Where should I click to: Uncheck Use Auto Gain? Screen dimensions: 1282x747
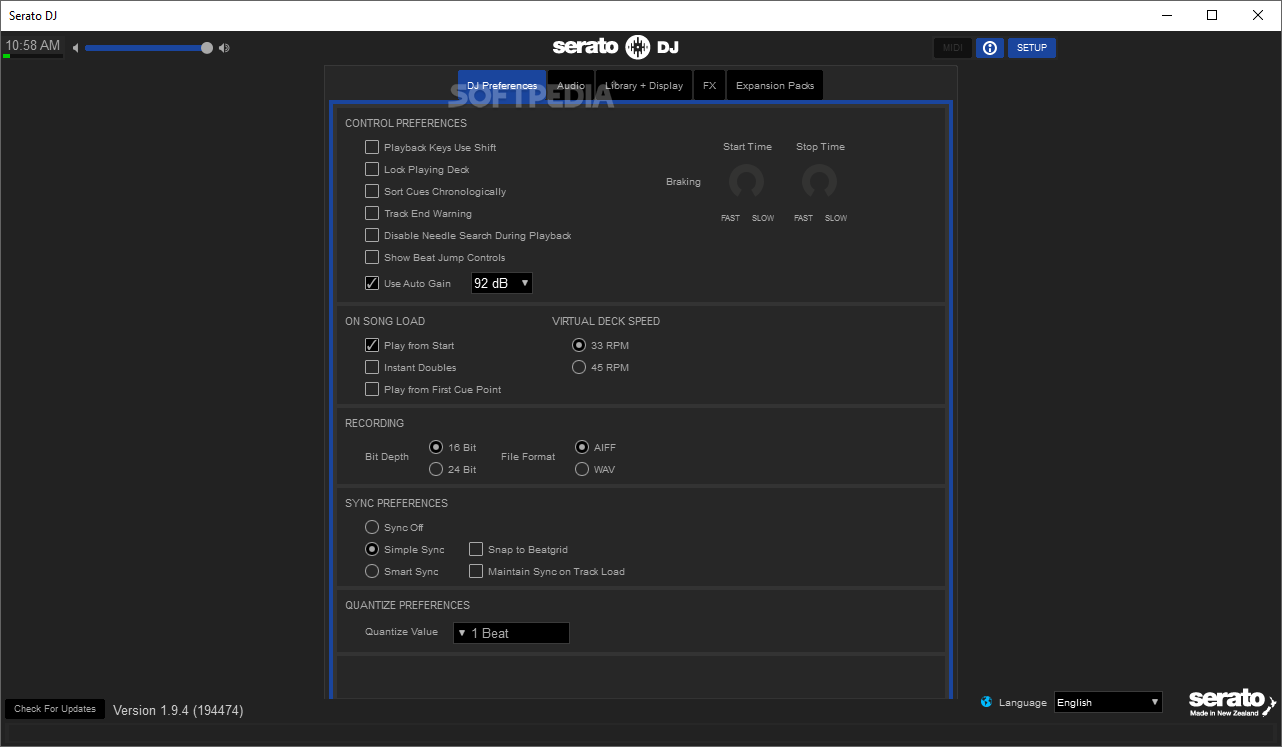click(372, 283)
